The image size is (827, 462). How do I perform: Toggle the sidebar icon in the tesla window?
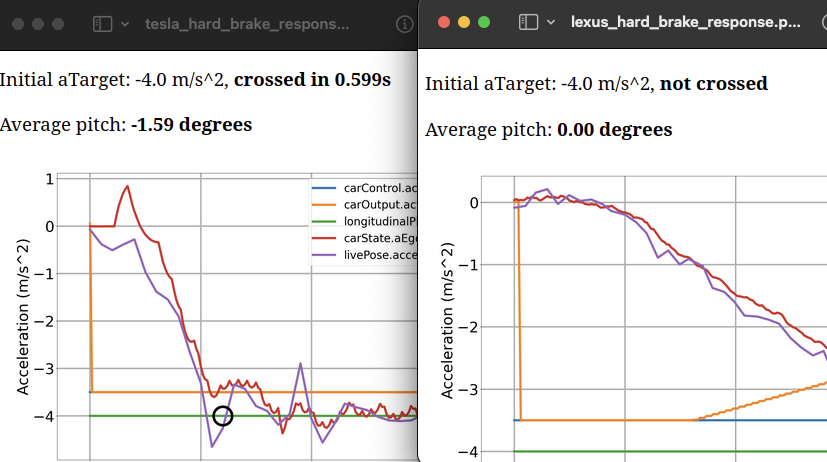[102, 23]
